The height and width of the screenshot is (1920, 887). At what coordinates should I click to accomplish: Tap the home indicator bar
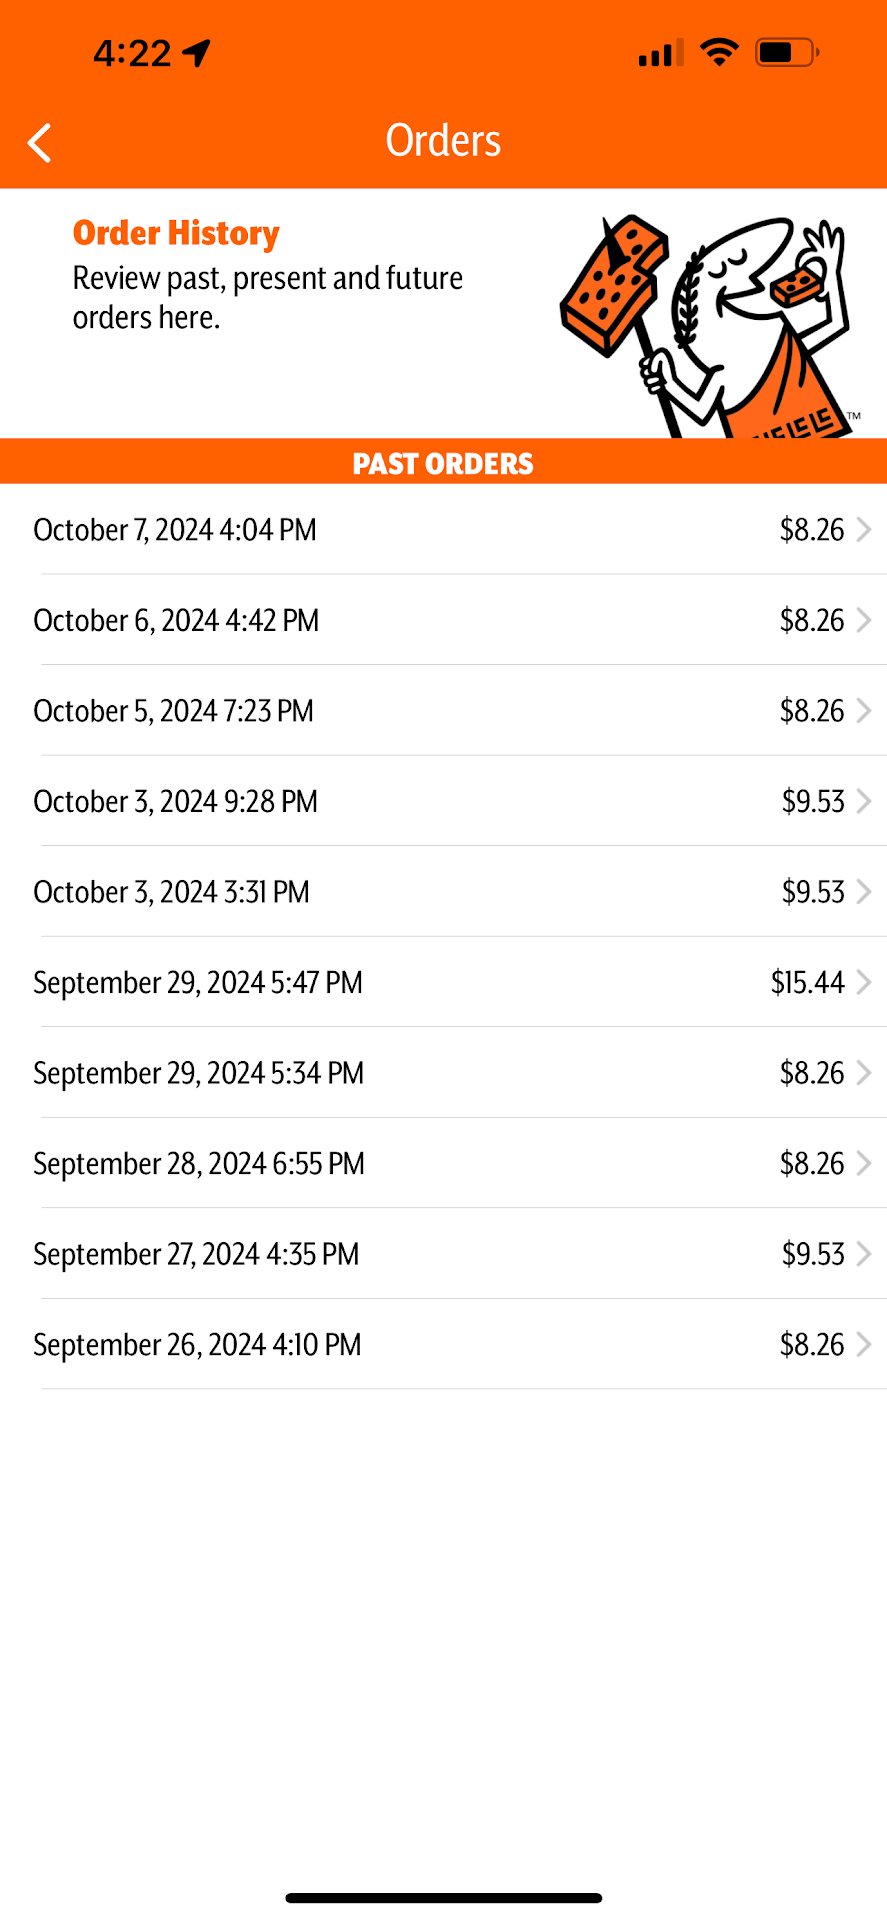[x=443, y=1897]
